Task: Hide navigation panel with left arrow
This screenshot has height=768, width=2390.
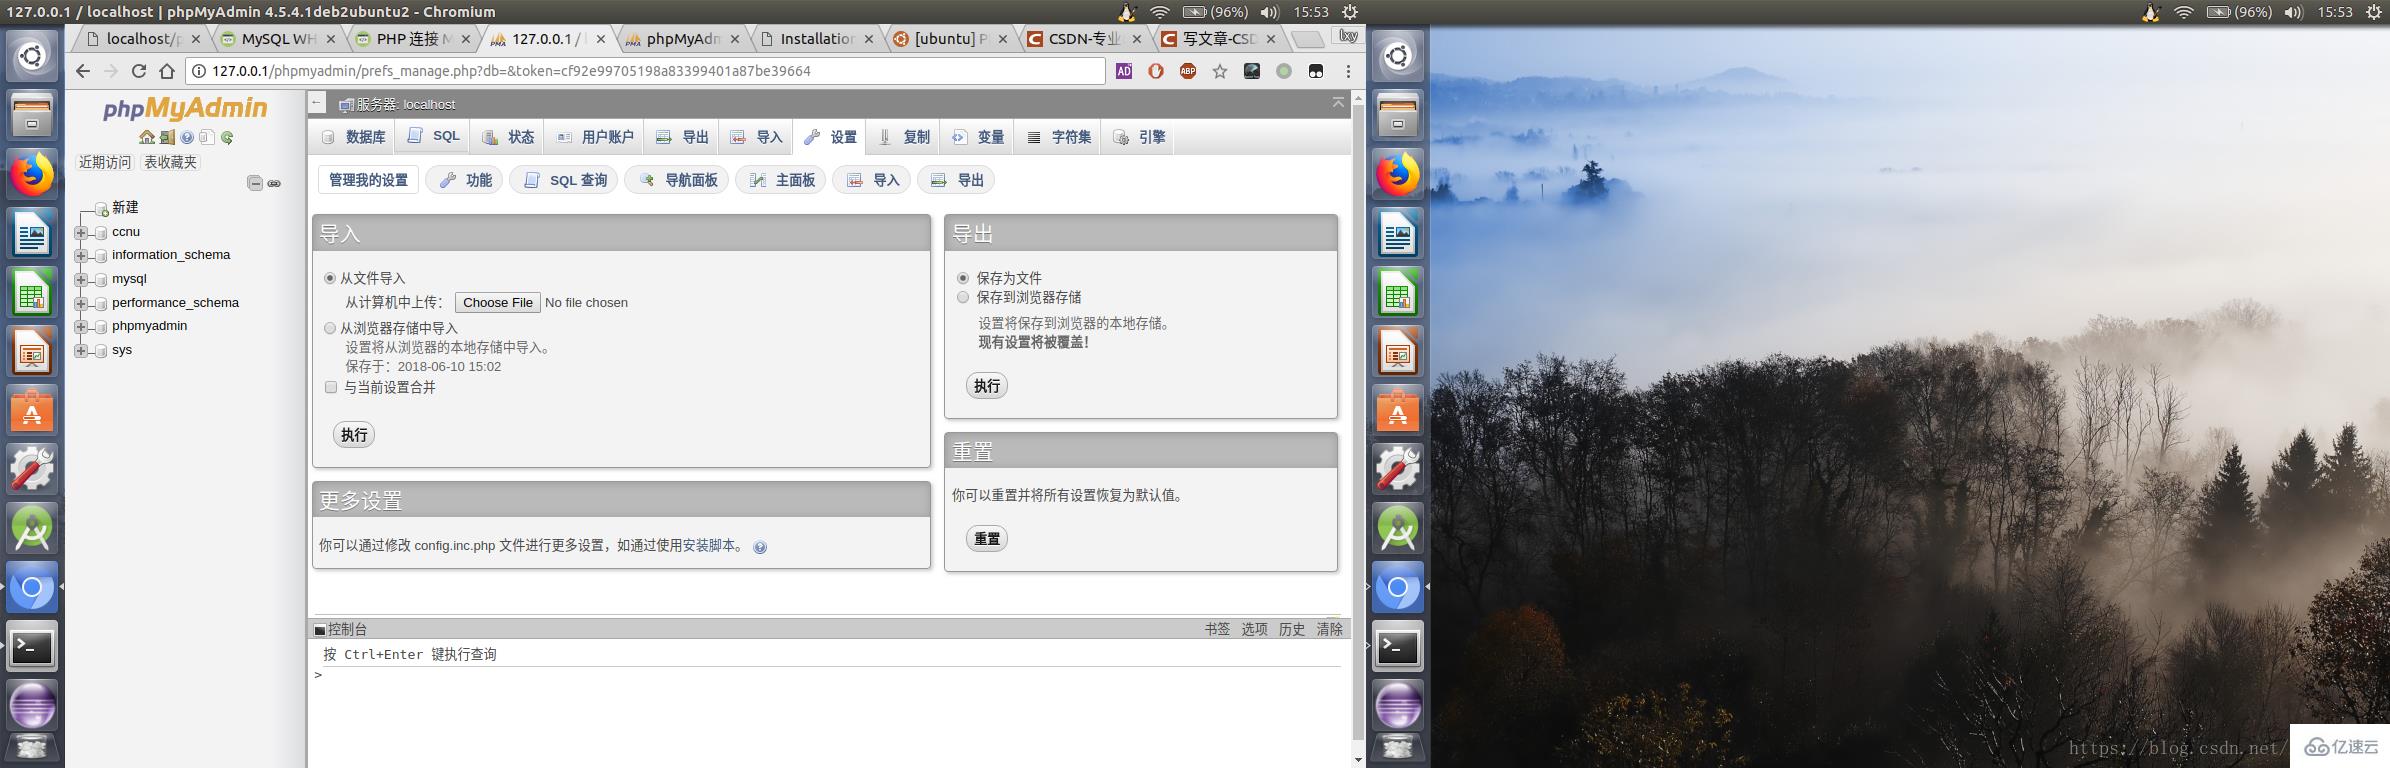Action: 317,102
